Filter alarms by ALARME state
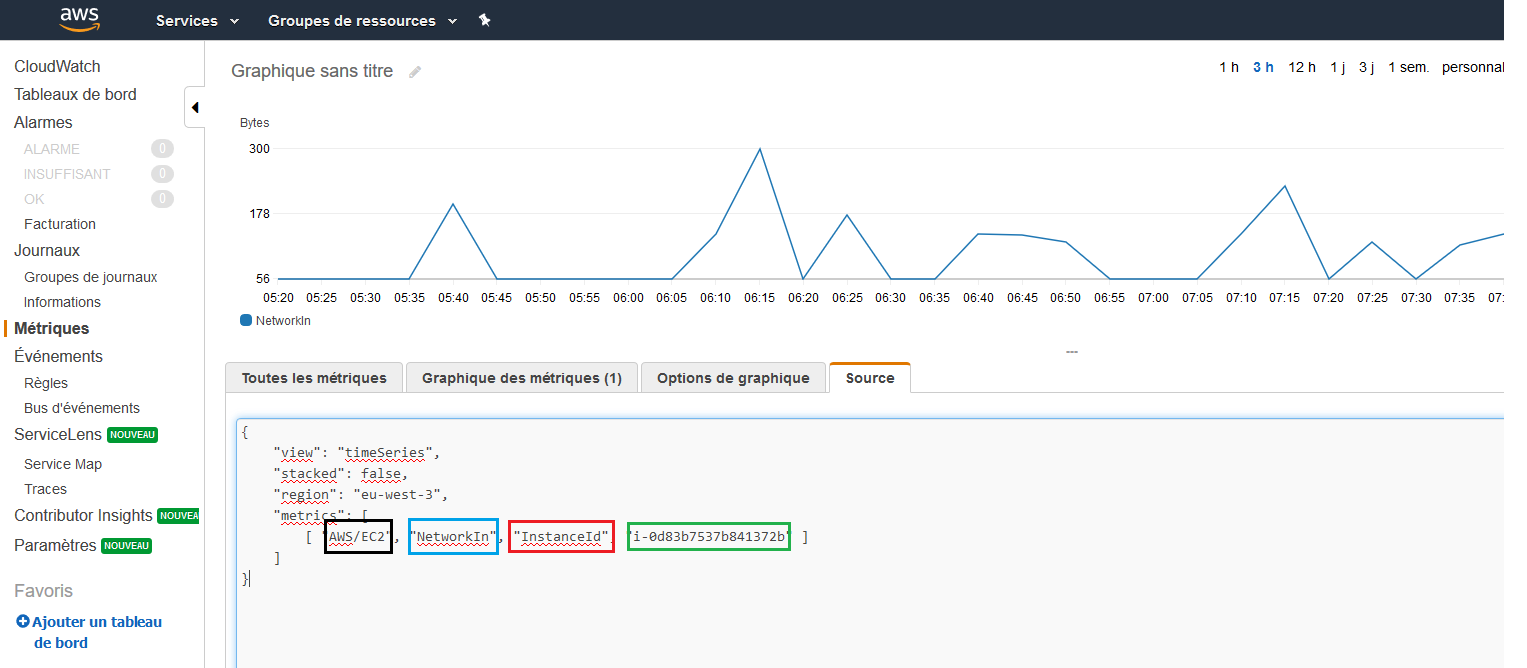The width and height of the screenshot is (1527, 668). coord(52,149)
